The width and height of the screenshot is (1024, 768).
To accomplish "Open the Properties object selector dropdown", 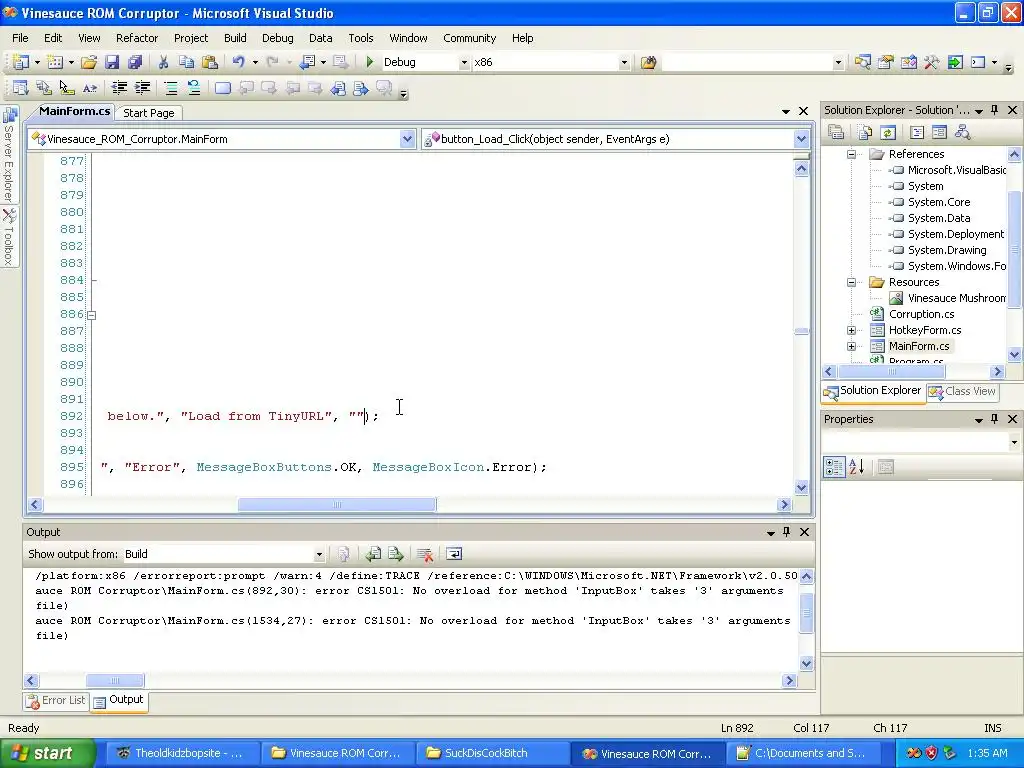I will (x=1014, y=442).
